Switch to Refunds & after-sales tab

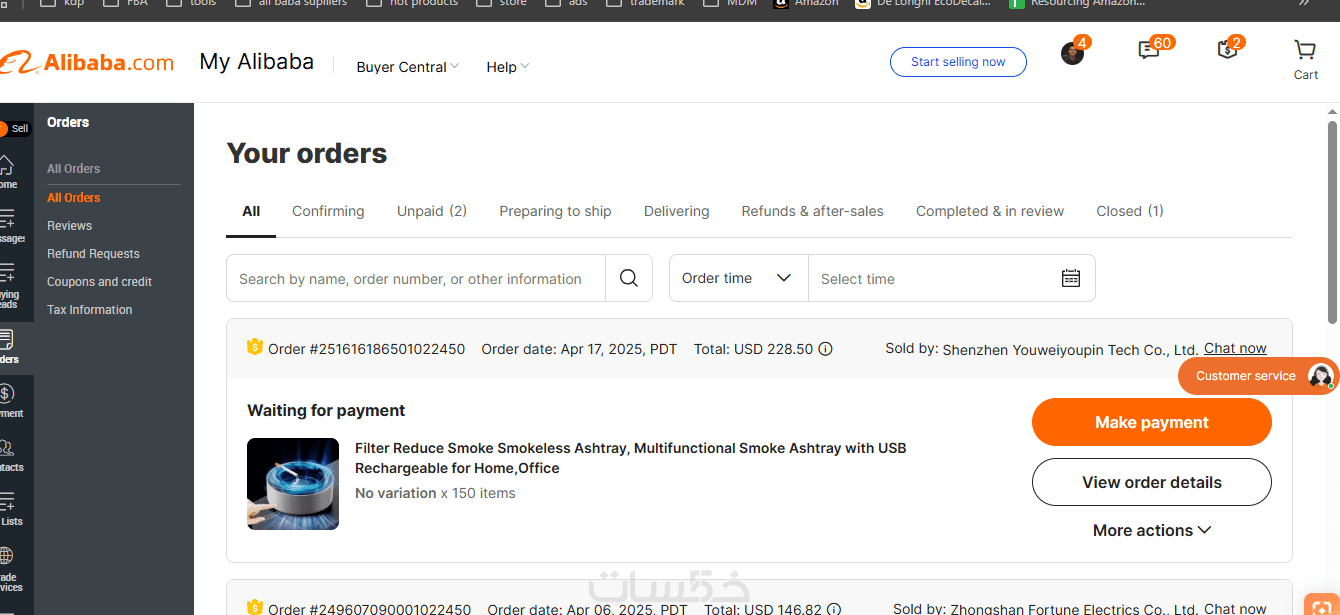click(x=813, y=211)
